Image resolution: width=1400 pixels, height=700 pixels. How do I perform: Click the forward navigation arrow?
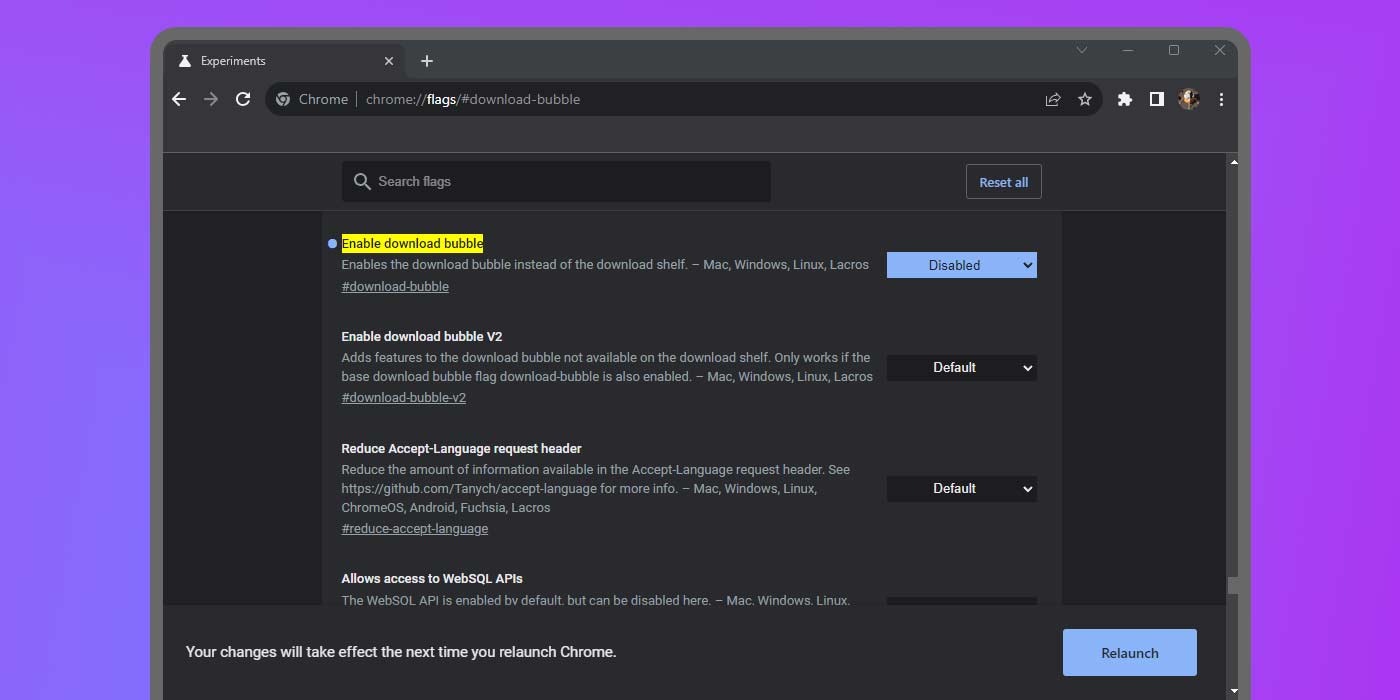(210, 99)
